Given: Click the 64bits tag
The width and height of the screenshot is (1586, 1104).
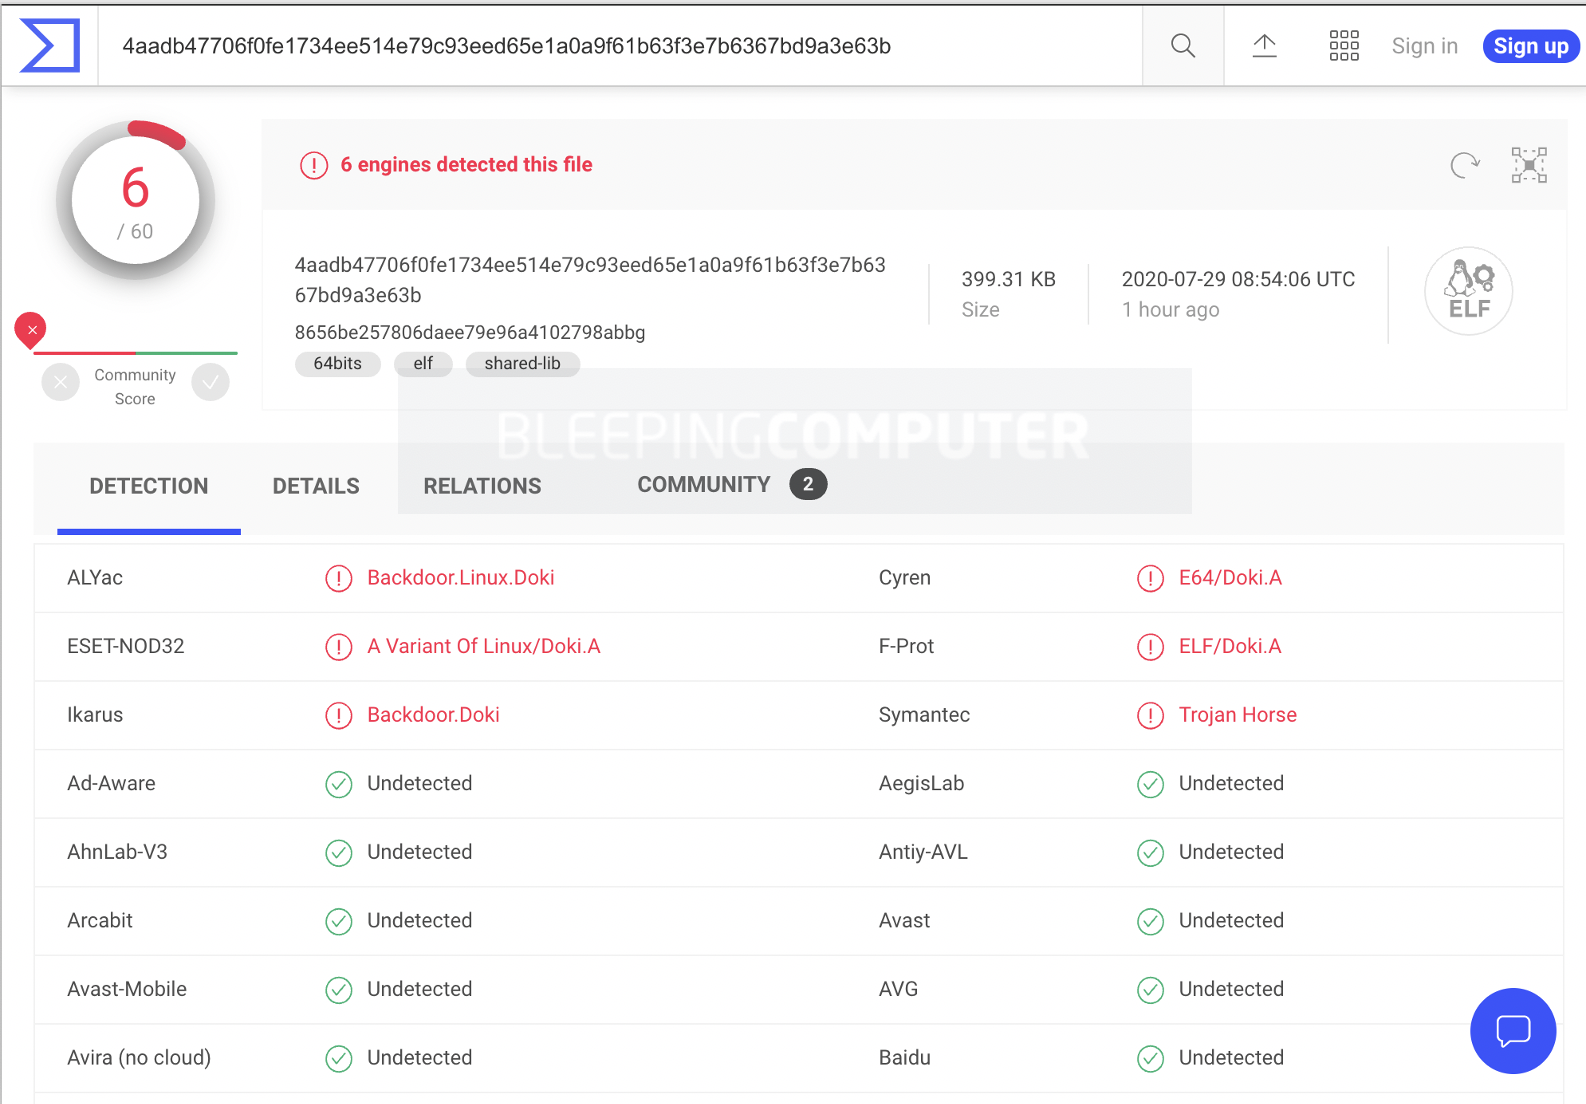Looking at the screenshot, I should (338, 364).
